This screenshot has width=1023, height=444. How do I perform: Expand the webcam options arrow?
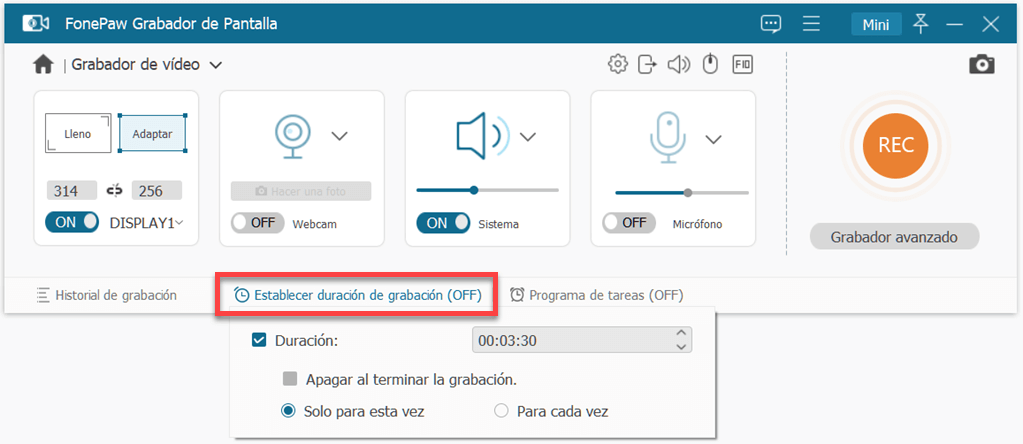coord(339,136)
